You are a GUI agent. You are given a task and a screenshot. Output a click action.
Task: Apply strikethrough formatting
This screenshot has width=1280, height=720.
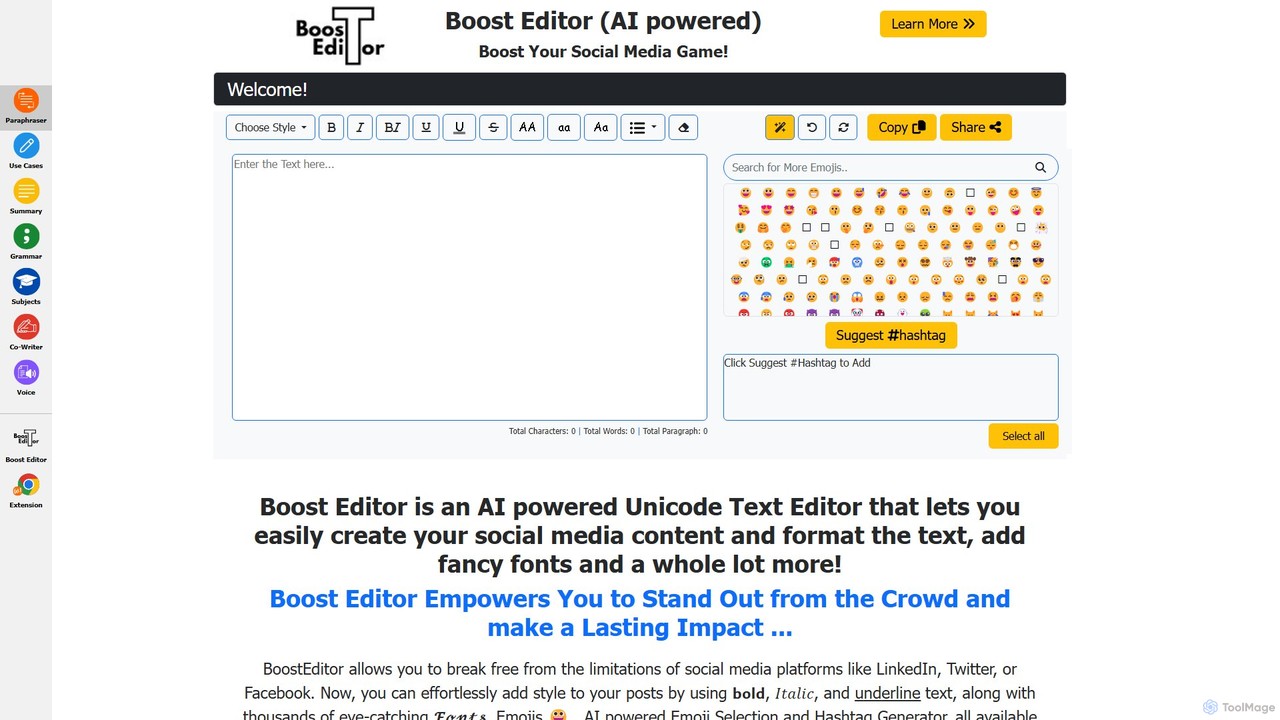493,127
